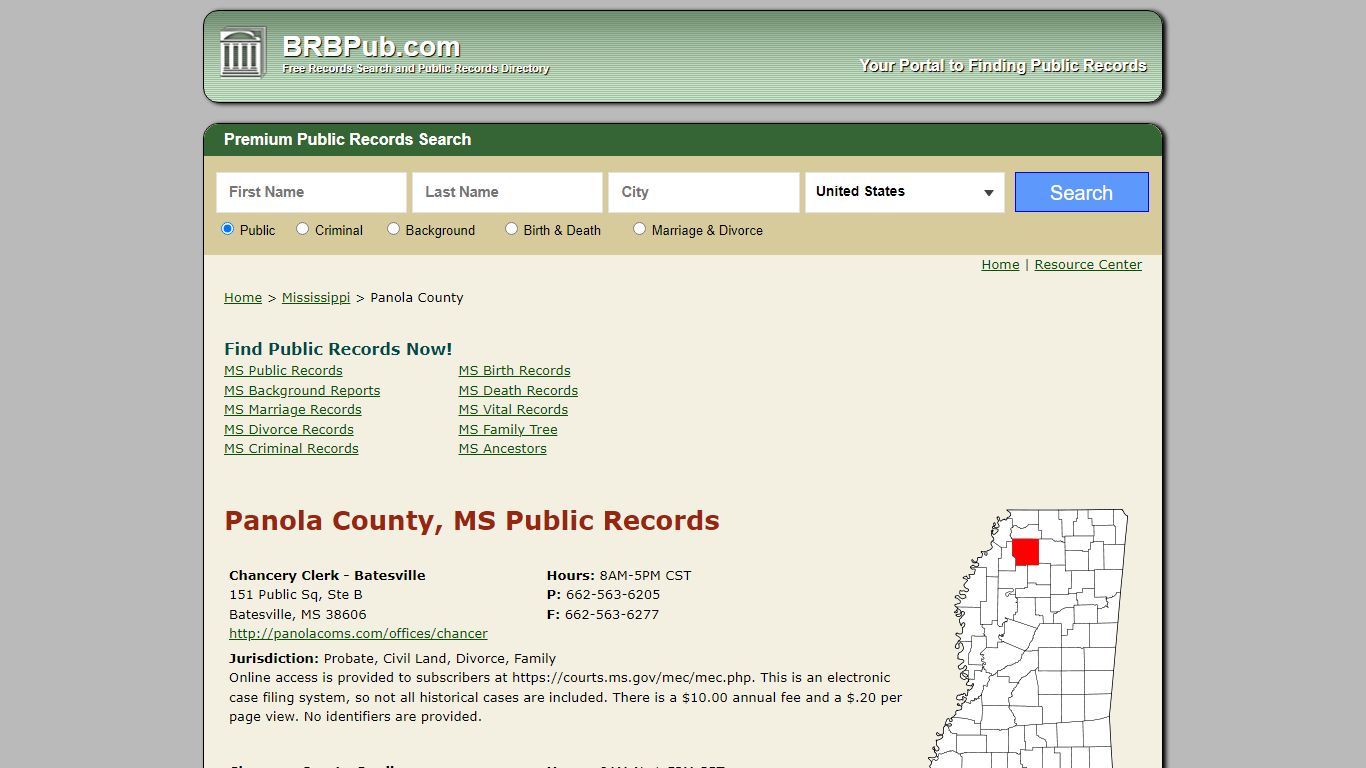The height and width of the screenshot is (768, 1366).
Task: Click the Chancery Clerk - Batesville office name
Action: [327, 576]
